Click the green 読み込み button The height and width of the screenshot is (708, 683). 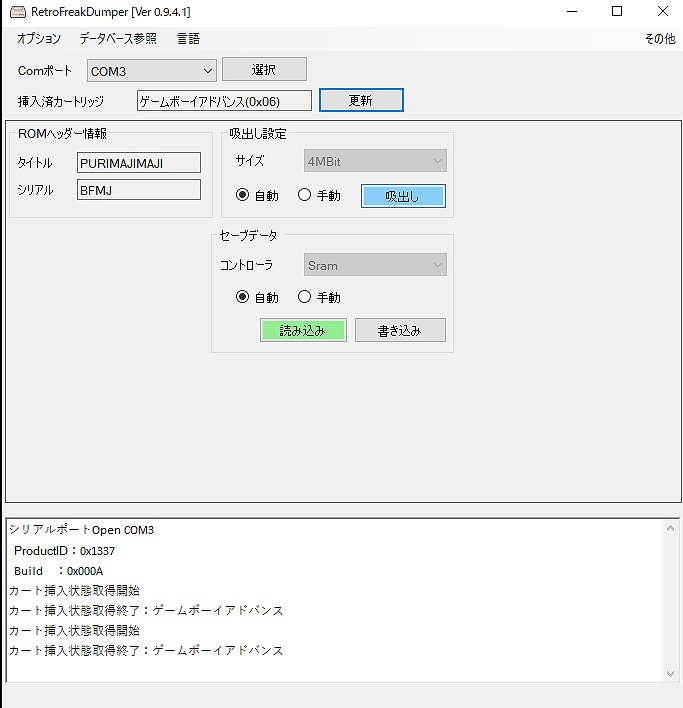click(x=303, y=330)
